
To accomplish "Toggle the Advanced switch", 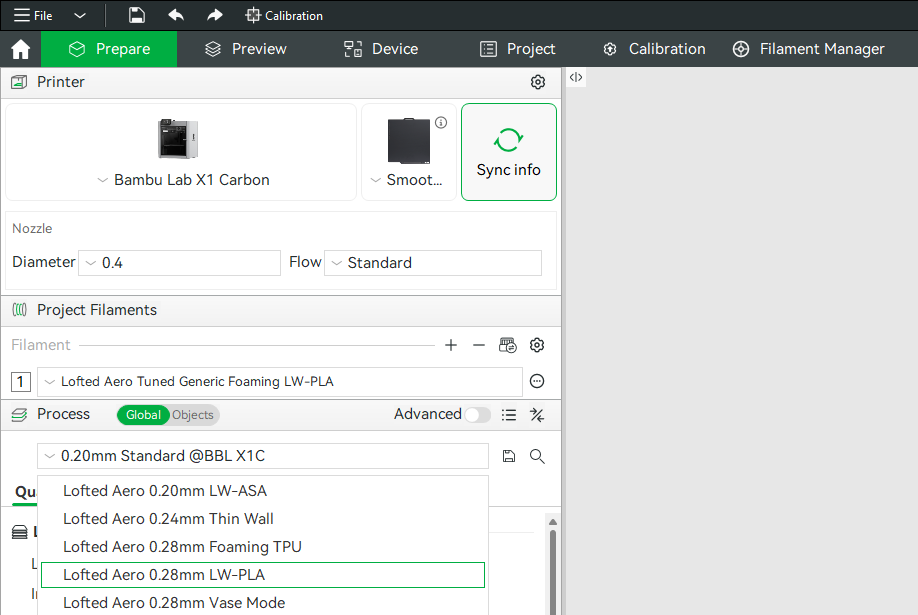I will [477, 415].
